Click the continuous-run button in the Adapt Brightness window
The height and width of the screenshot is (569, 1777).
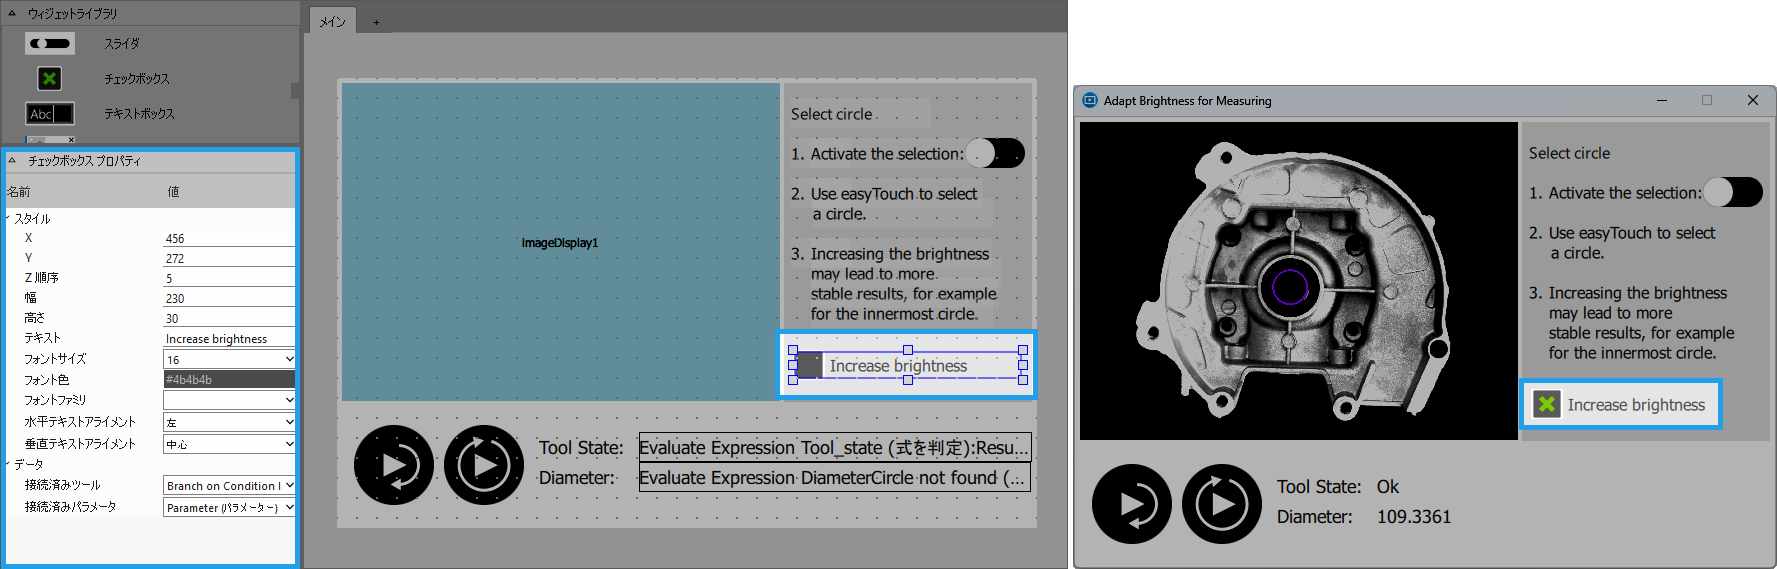1221,504
